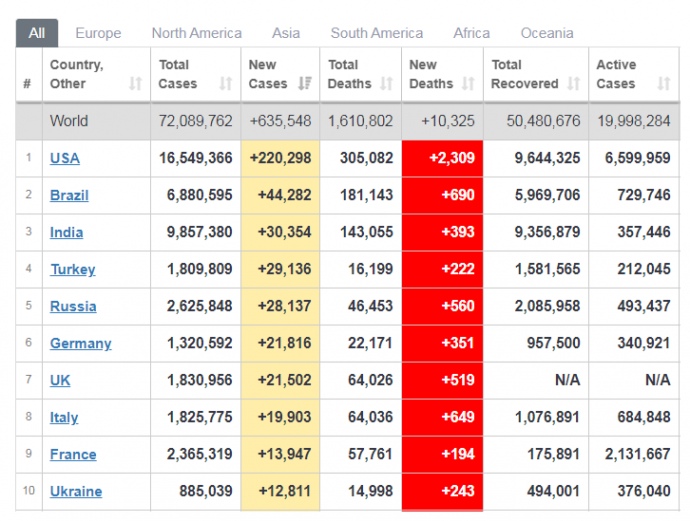Click the # rank column header
Screen dimensions: 690x521
[27, 84]
